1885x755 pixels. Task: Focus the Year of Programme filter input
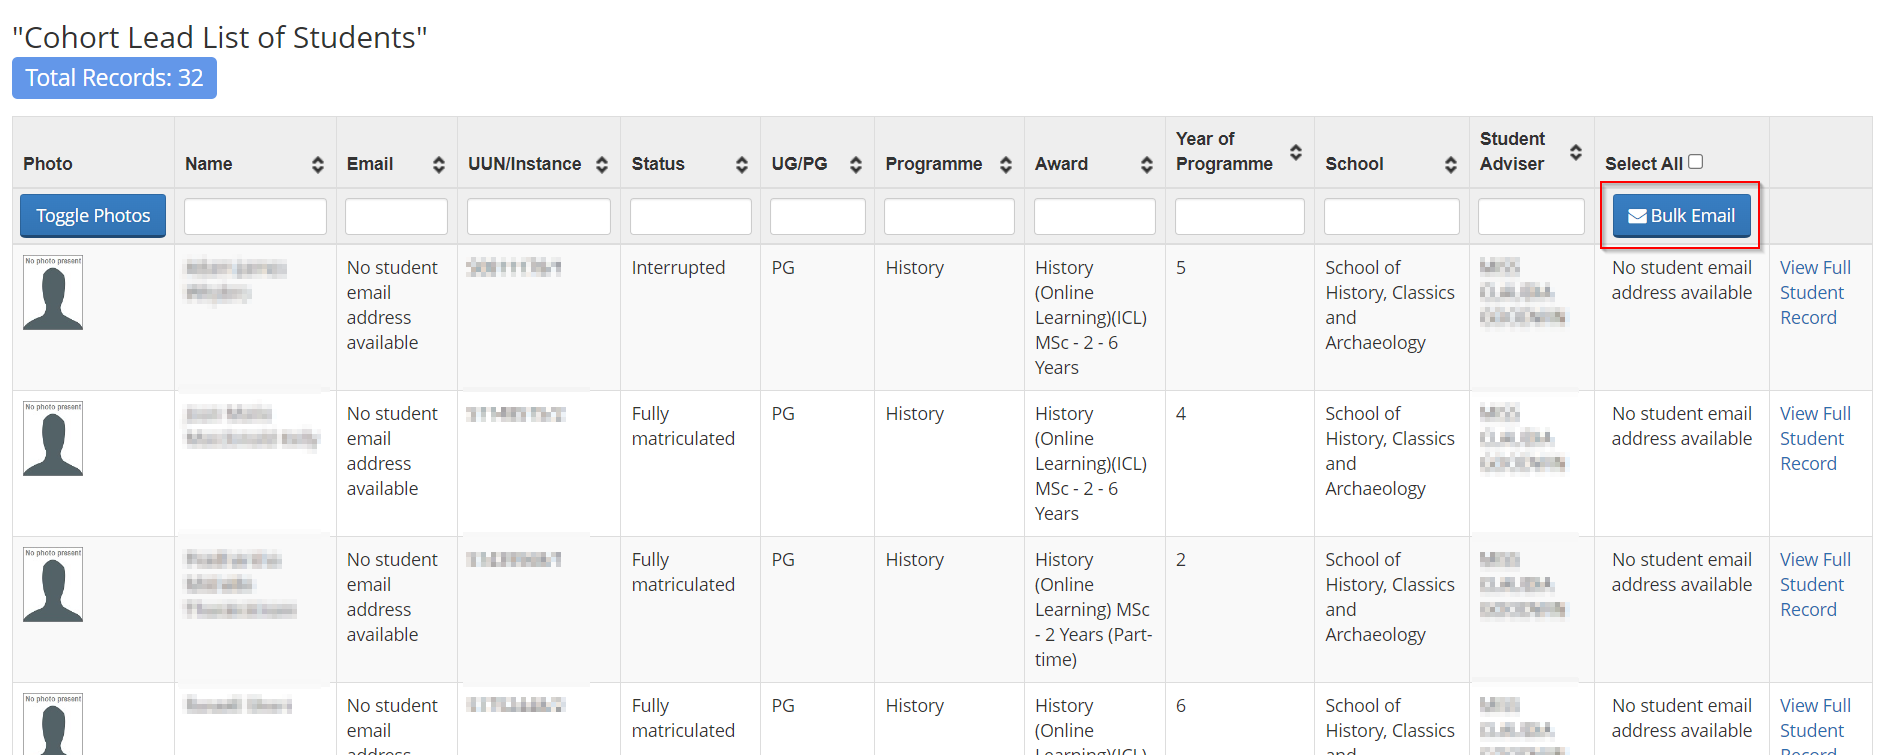coord(1239,217)
